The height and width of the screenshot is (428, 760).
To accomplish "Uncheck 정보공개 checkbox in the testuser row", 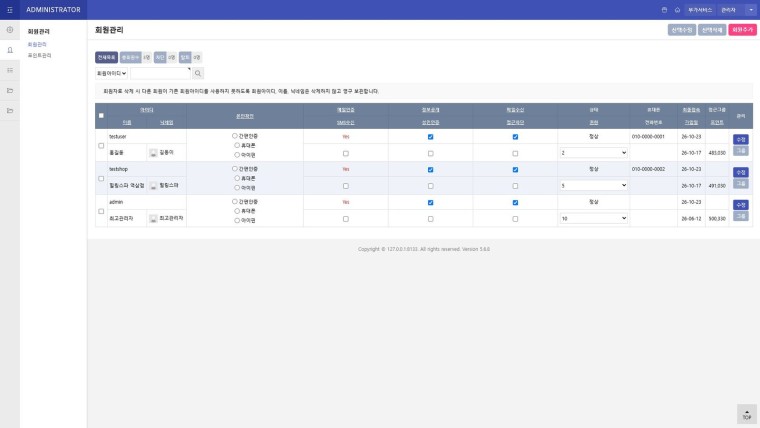I will (430, 137).
